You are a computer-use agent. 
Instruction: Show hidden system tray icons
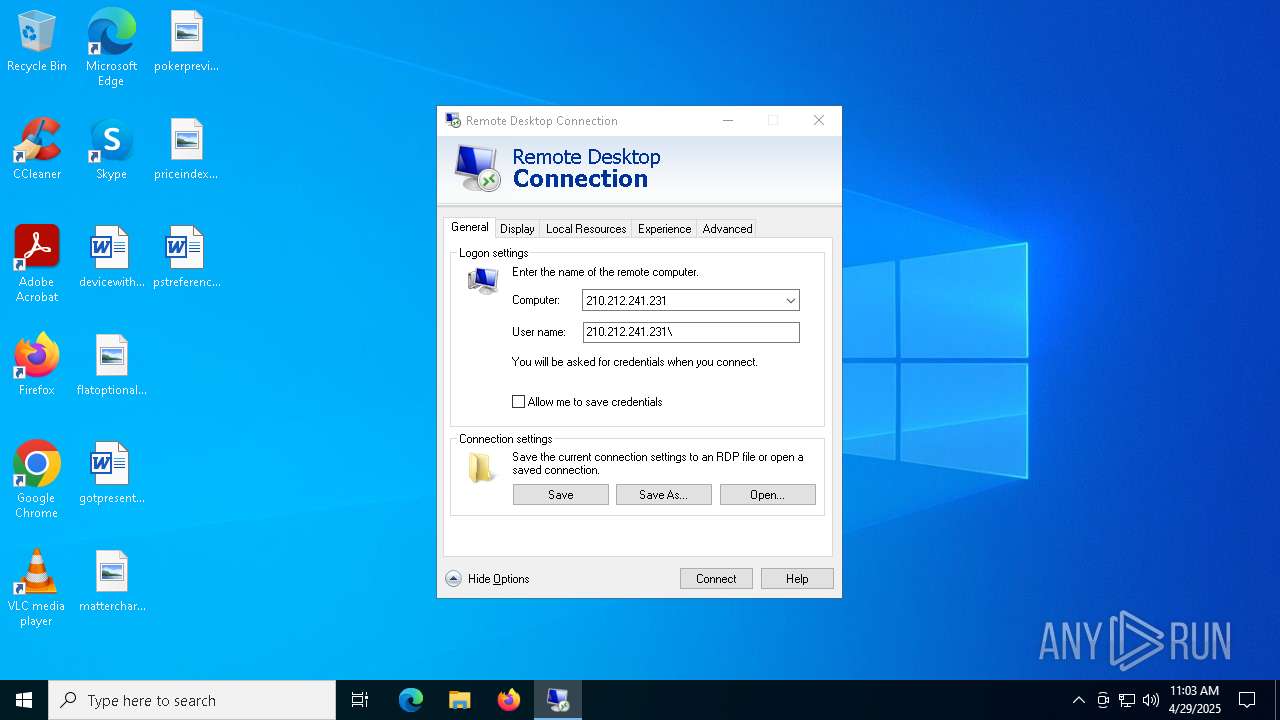click(x=1078, y=700)
